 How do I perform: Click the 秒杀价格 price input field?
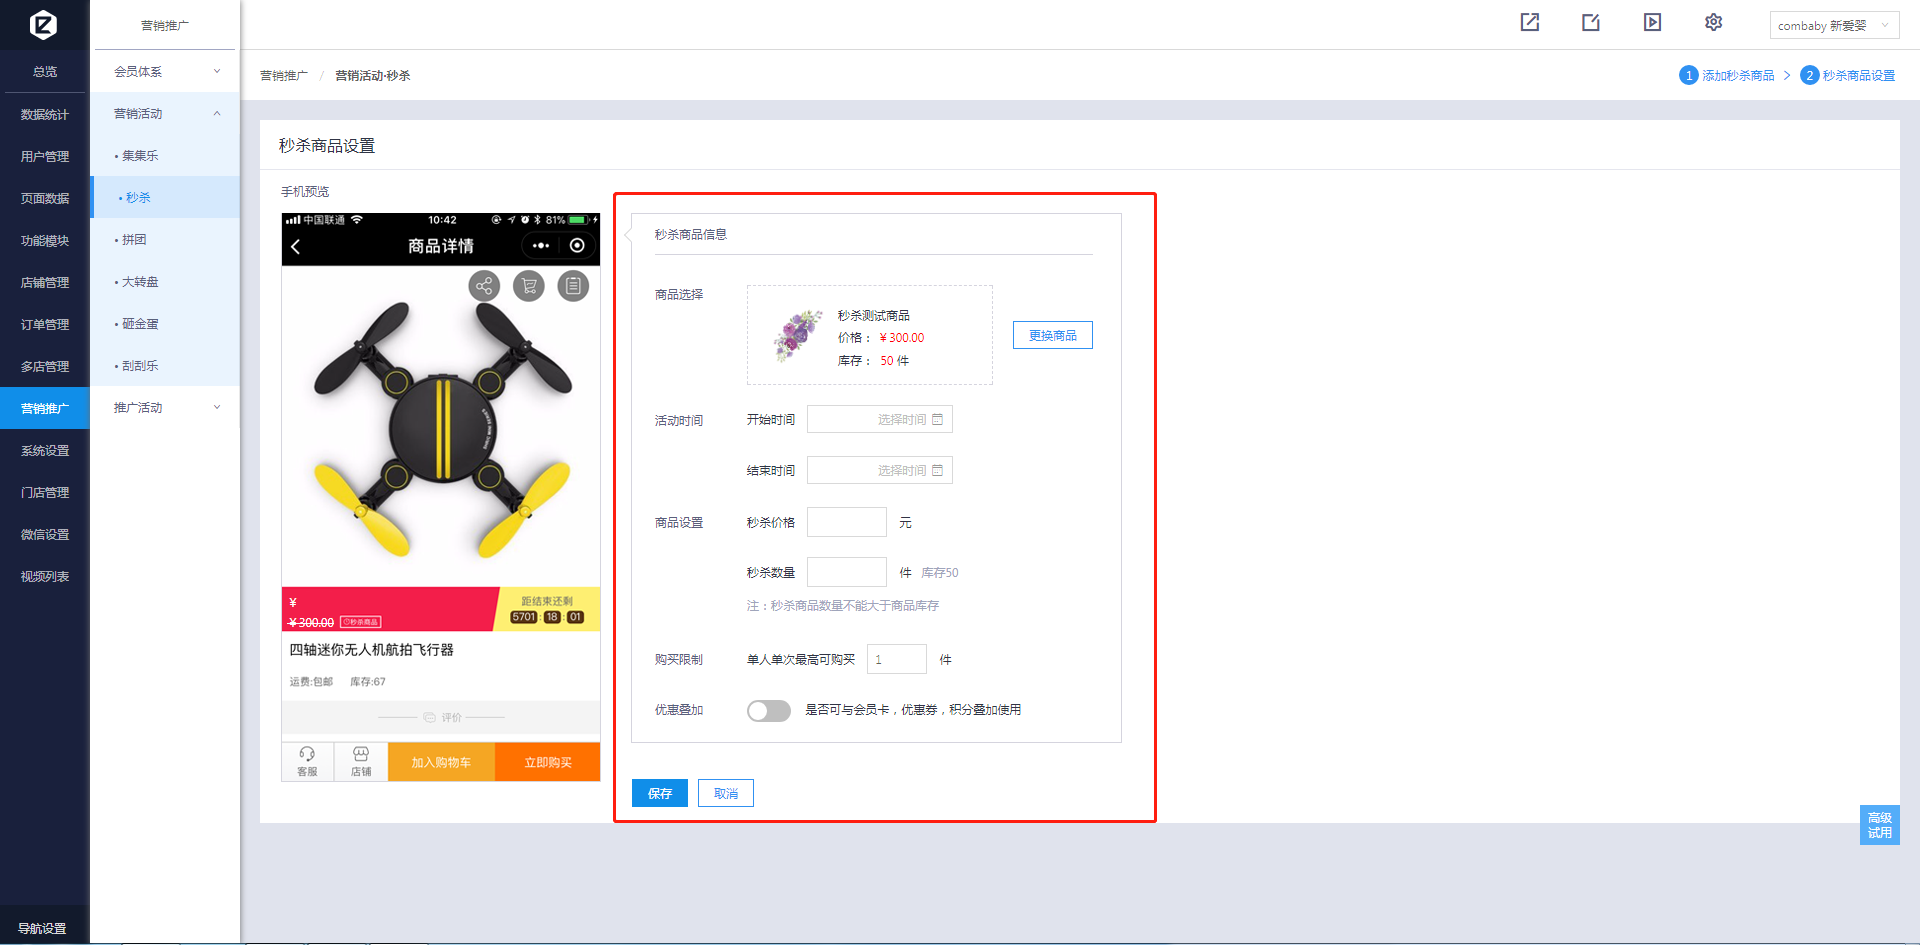coord(846,522)
